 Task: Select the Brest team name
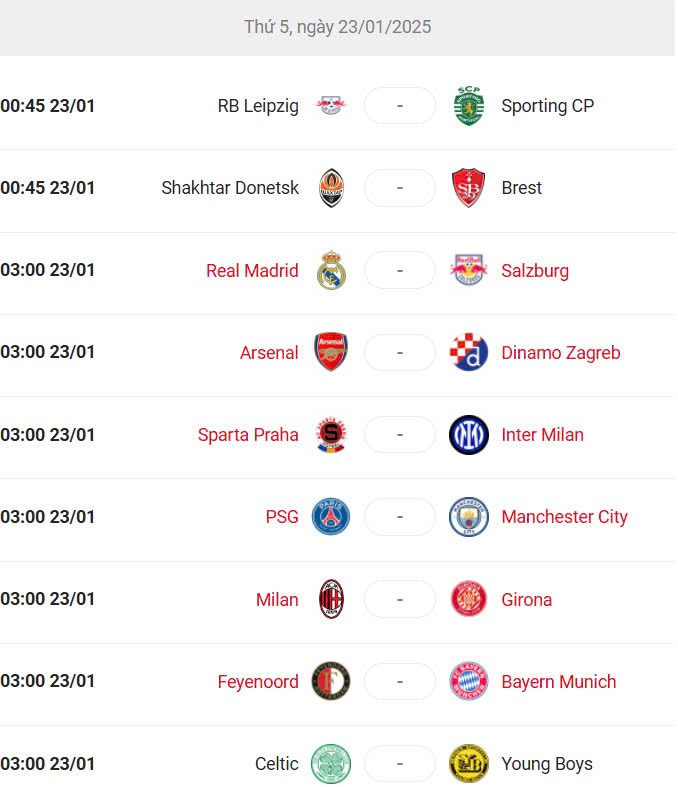tap(521, 188)
